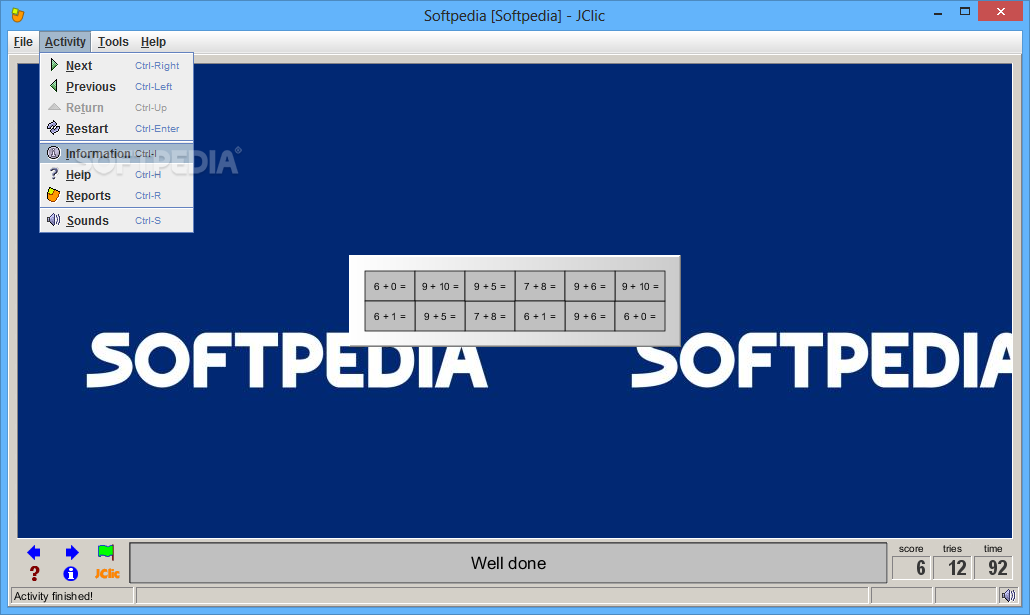Click the time counter showing 92
The width and height of the screenshot is (1030, 615).
pyautogui.click(x=993, y=568)
